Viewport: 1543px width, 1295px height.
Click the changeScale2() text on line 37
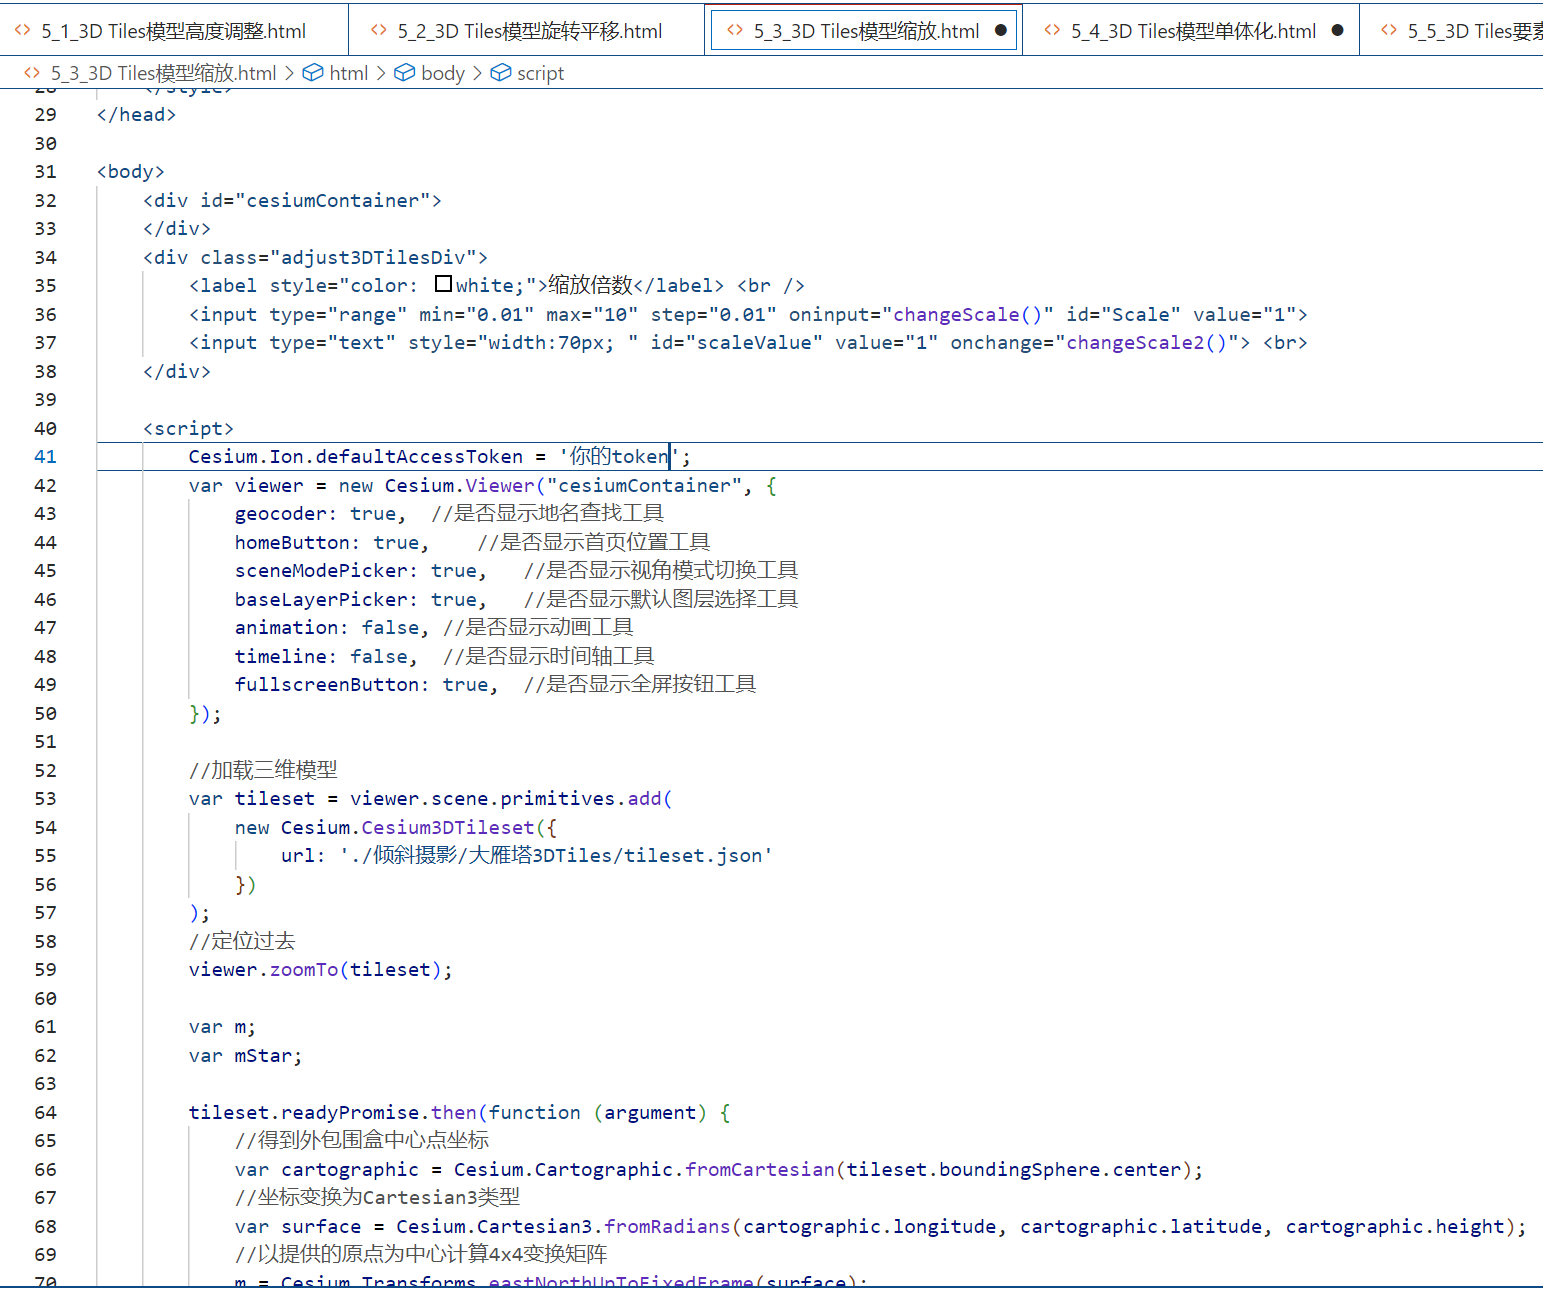(1146, 343)
